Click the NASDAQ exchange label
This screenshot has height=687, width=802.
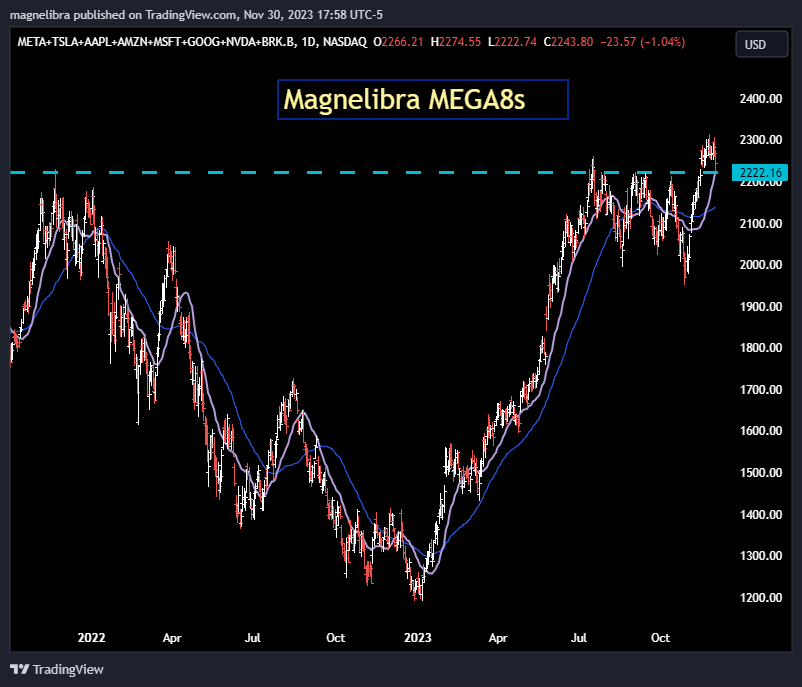coord(345,42)
